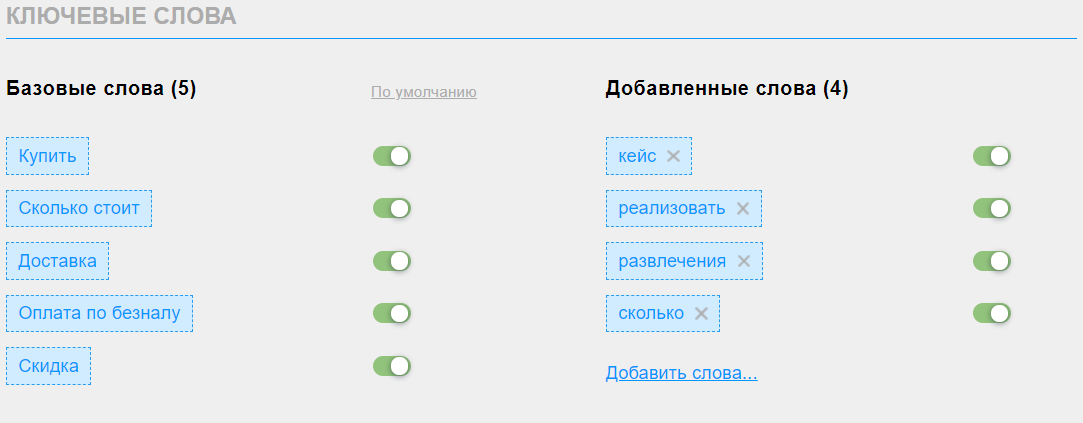This screenshot has width=1083, height=423.
Task: Toggle the Оплата по безналу switch
Action: click(x=392, y=314)
